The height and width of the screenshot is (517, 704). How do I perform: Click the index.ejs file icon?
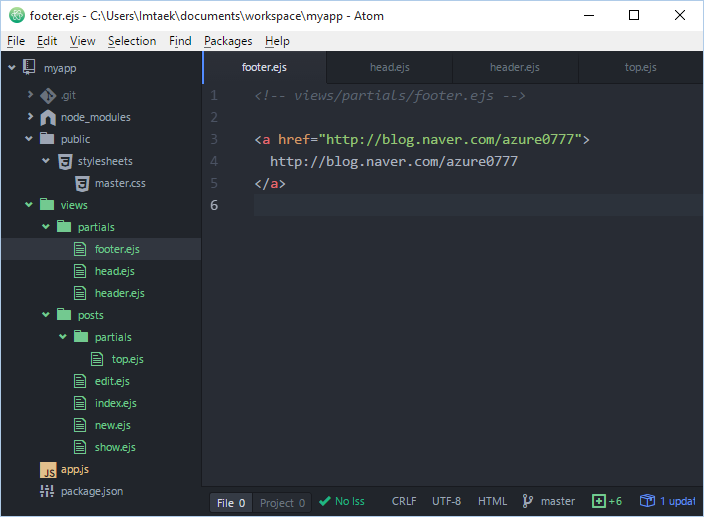tap(80, 403)
